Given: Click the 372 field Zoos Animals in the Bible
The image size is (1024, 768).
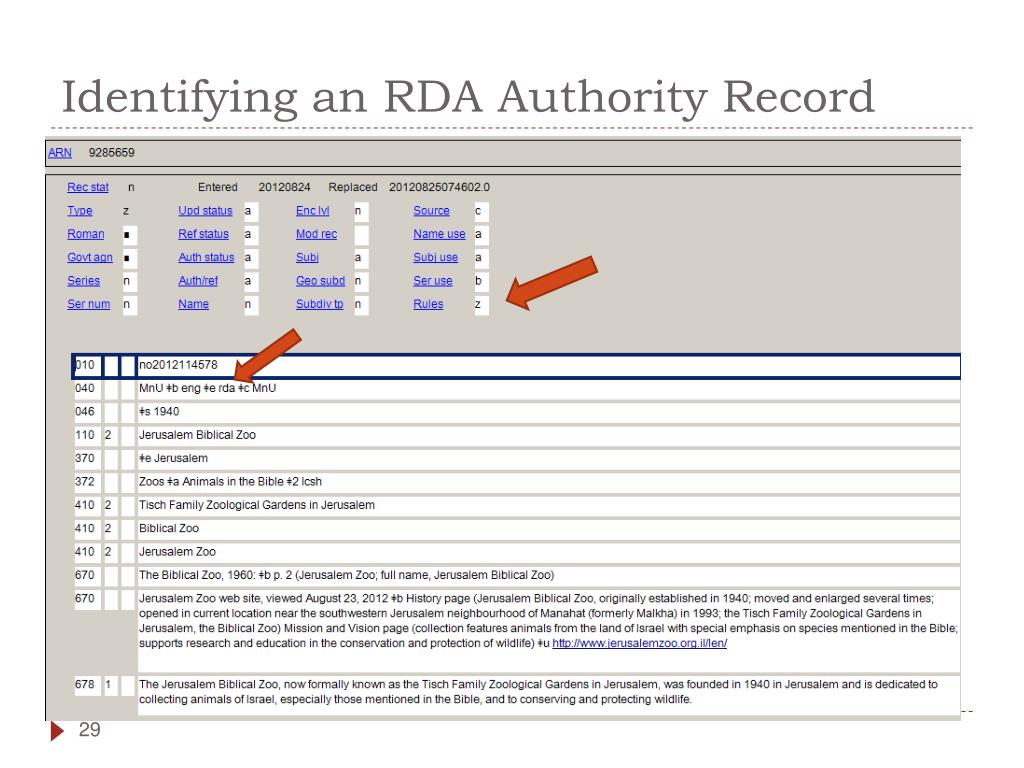Looking at the screenshot, I should [x=548, y=482].
